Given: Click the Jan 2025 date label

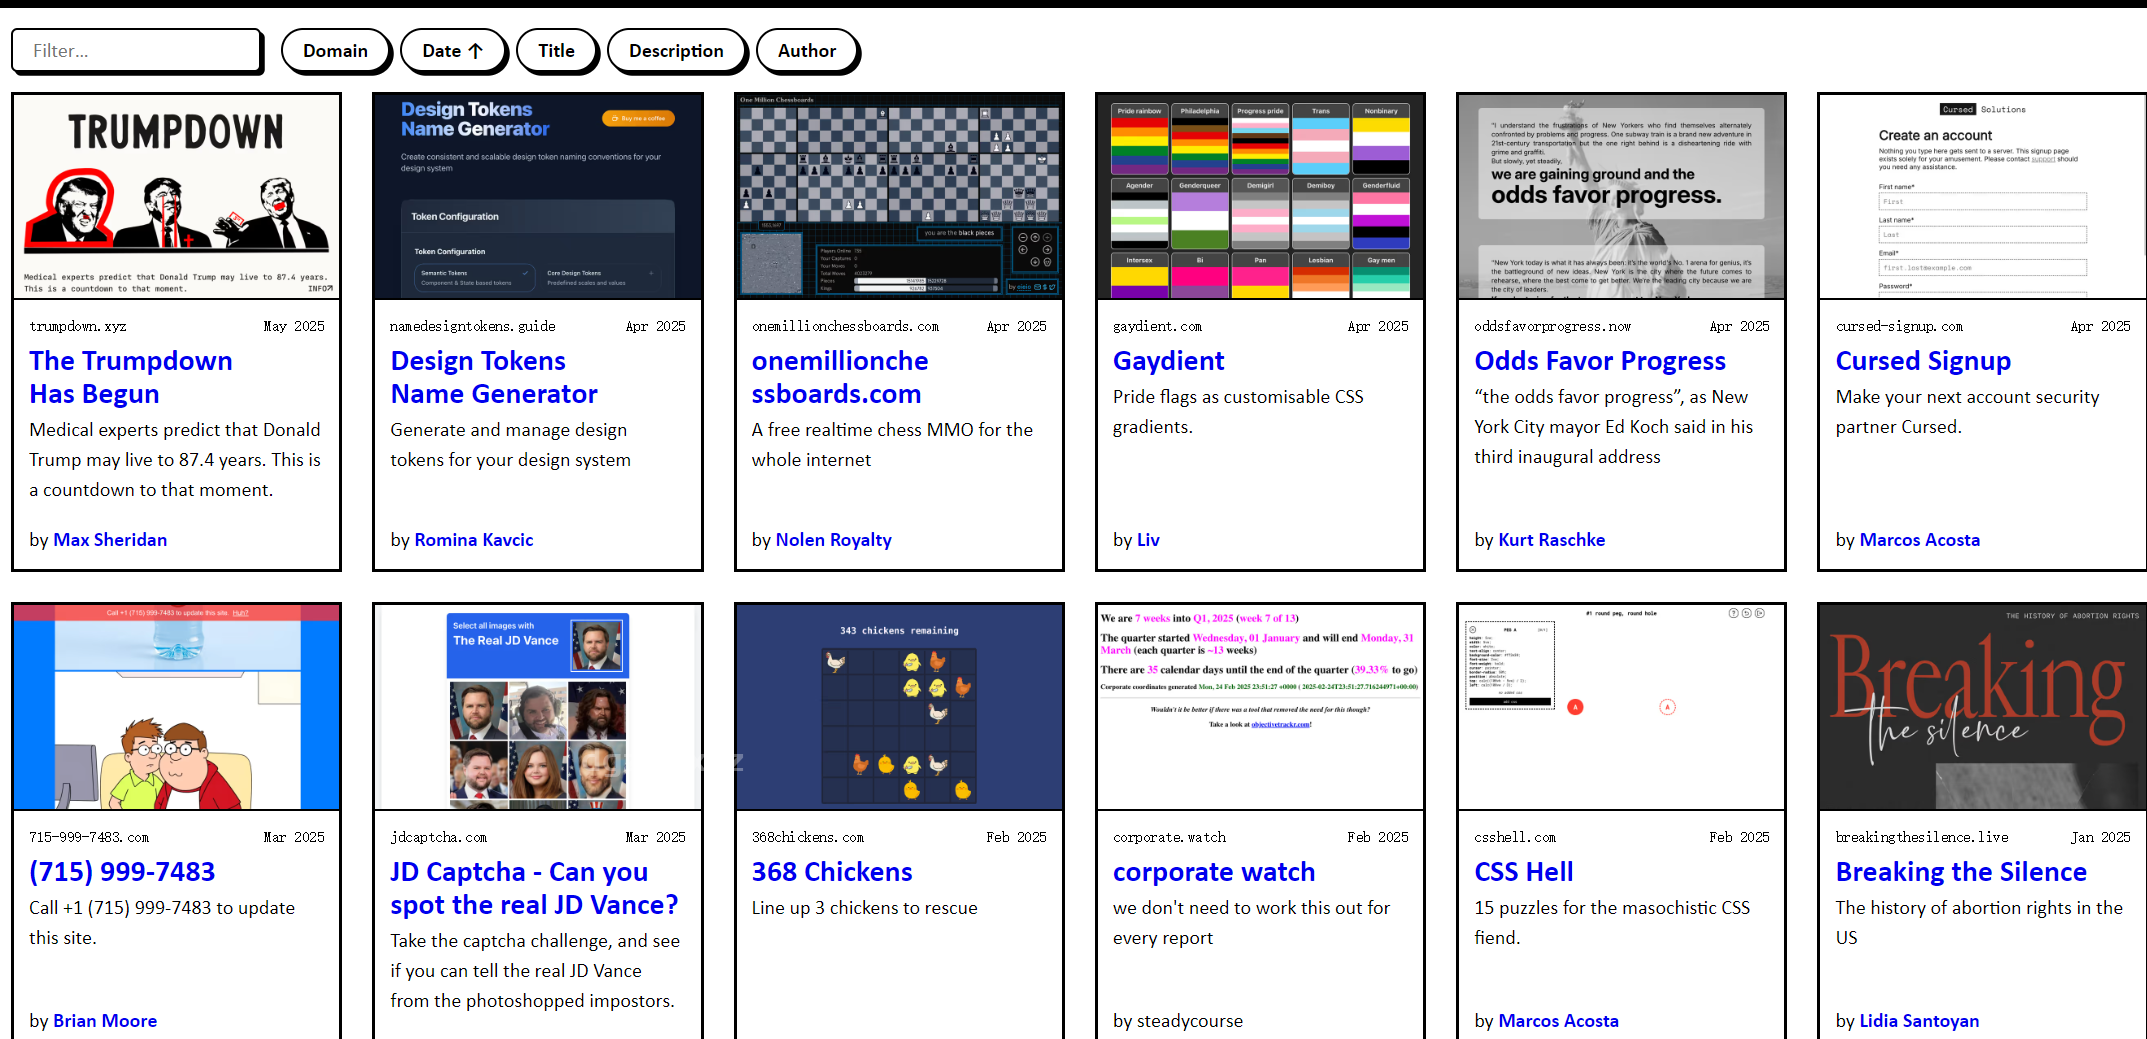Looking at the screenshot, I should pyautogui.click(x=2101, y=838).
